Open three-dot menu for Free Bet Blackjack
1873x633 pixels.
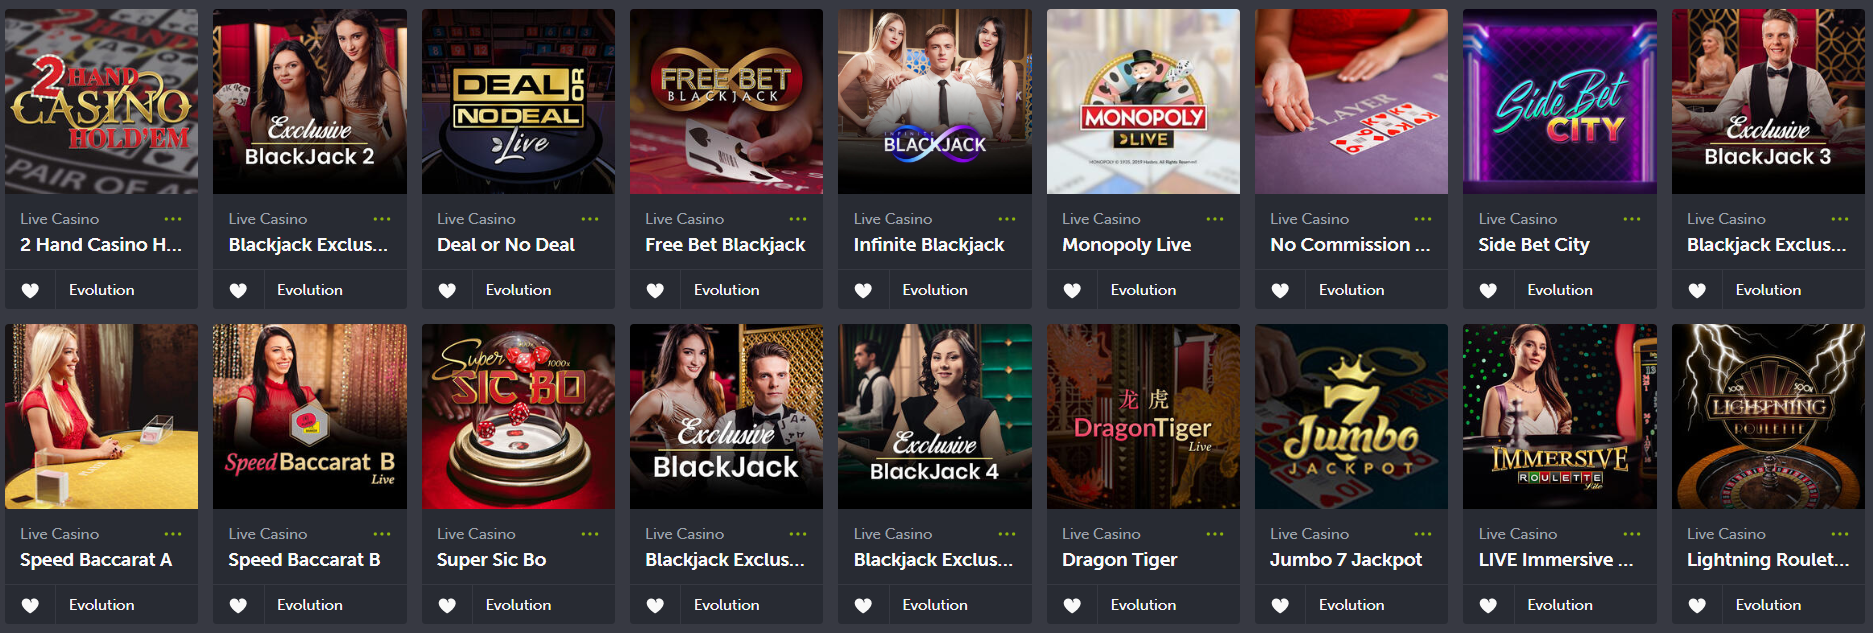tap(798, 219)
